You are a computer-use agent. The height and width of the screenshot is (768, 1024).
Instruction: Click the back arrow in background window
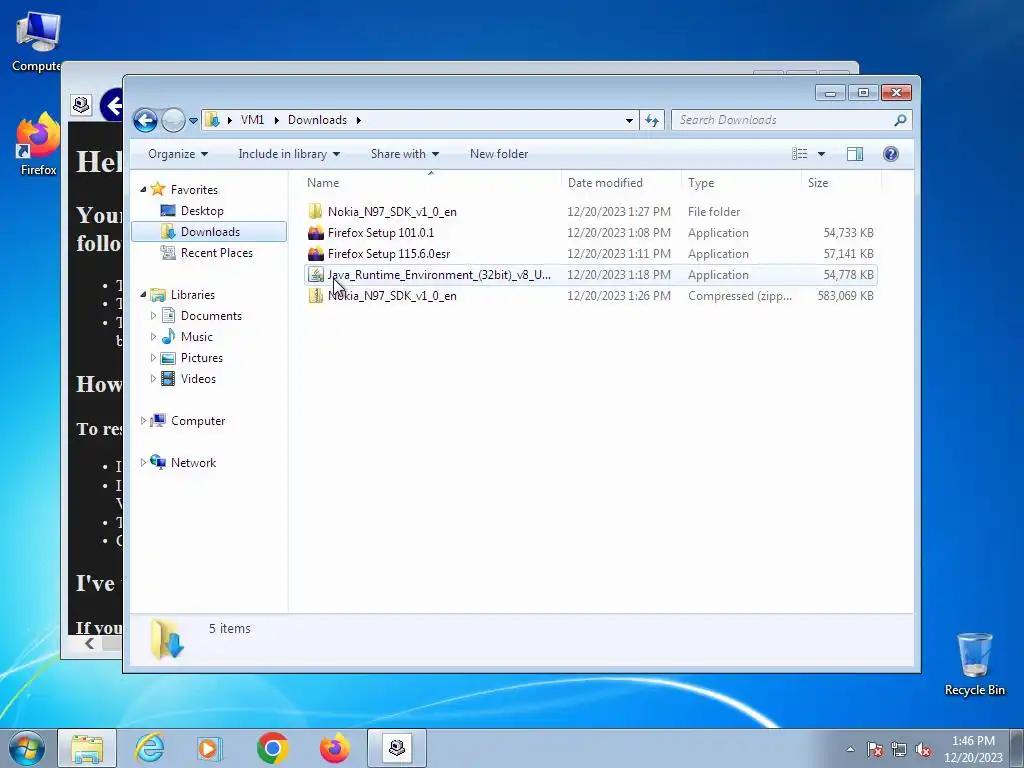click(x=112, y=105)
